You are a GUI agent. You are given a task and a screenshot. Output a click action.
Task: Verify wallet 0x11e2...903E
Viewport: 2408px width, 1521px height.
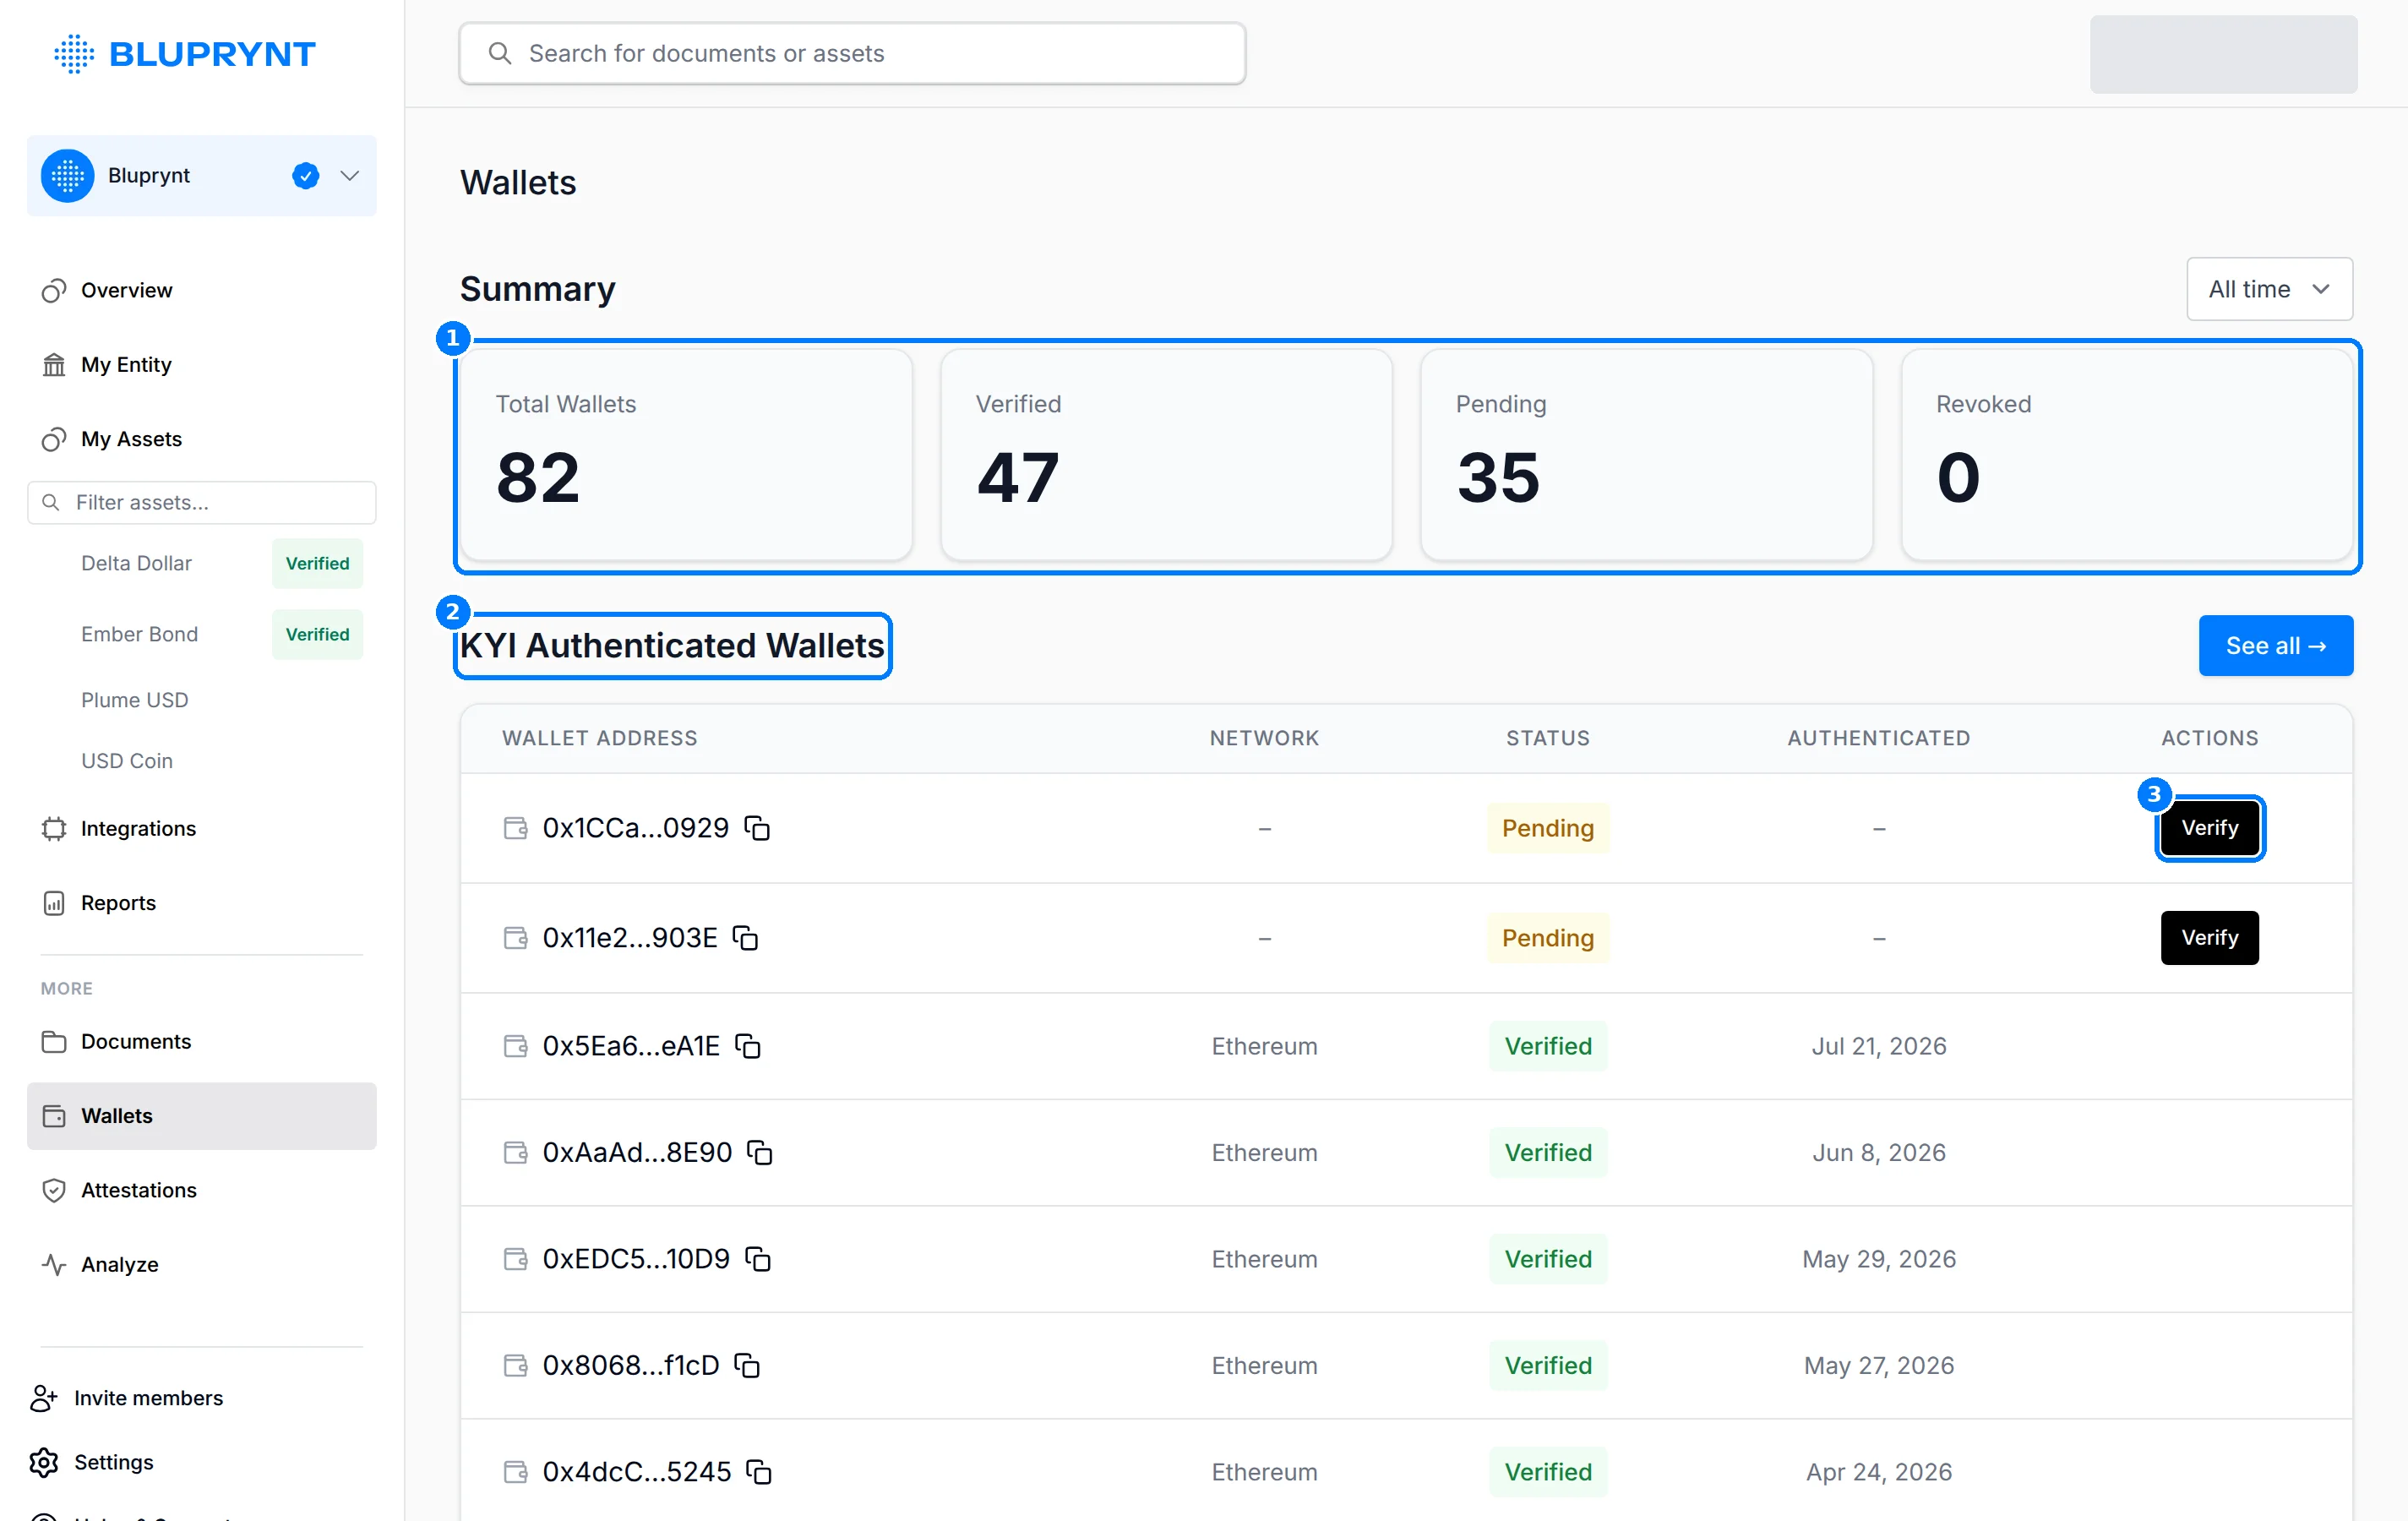point(2209,938)
